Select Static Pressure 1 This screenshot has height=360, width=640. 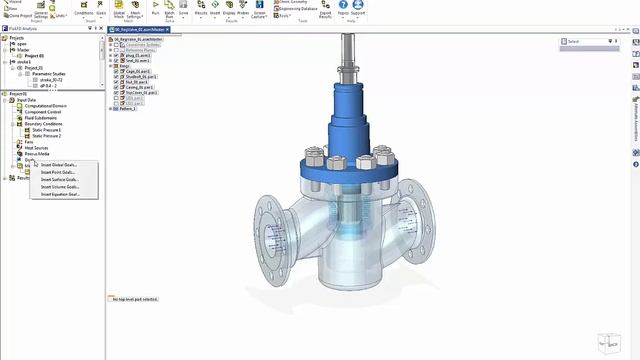[x=43, y=130]
